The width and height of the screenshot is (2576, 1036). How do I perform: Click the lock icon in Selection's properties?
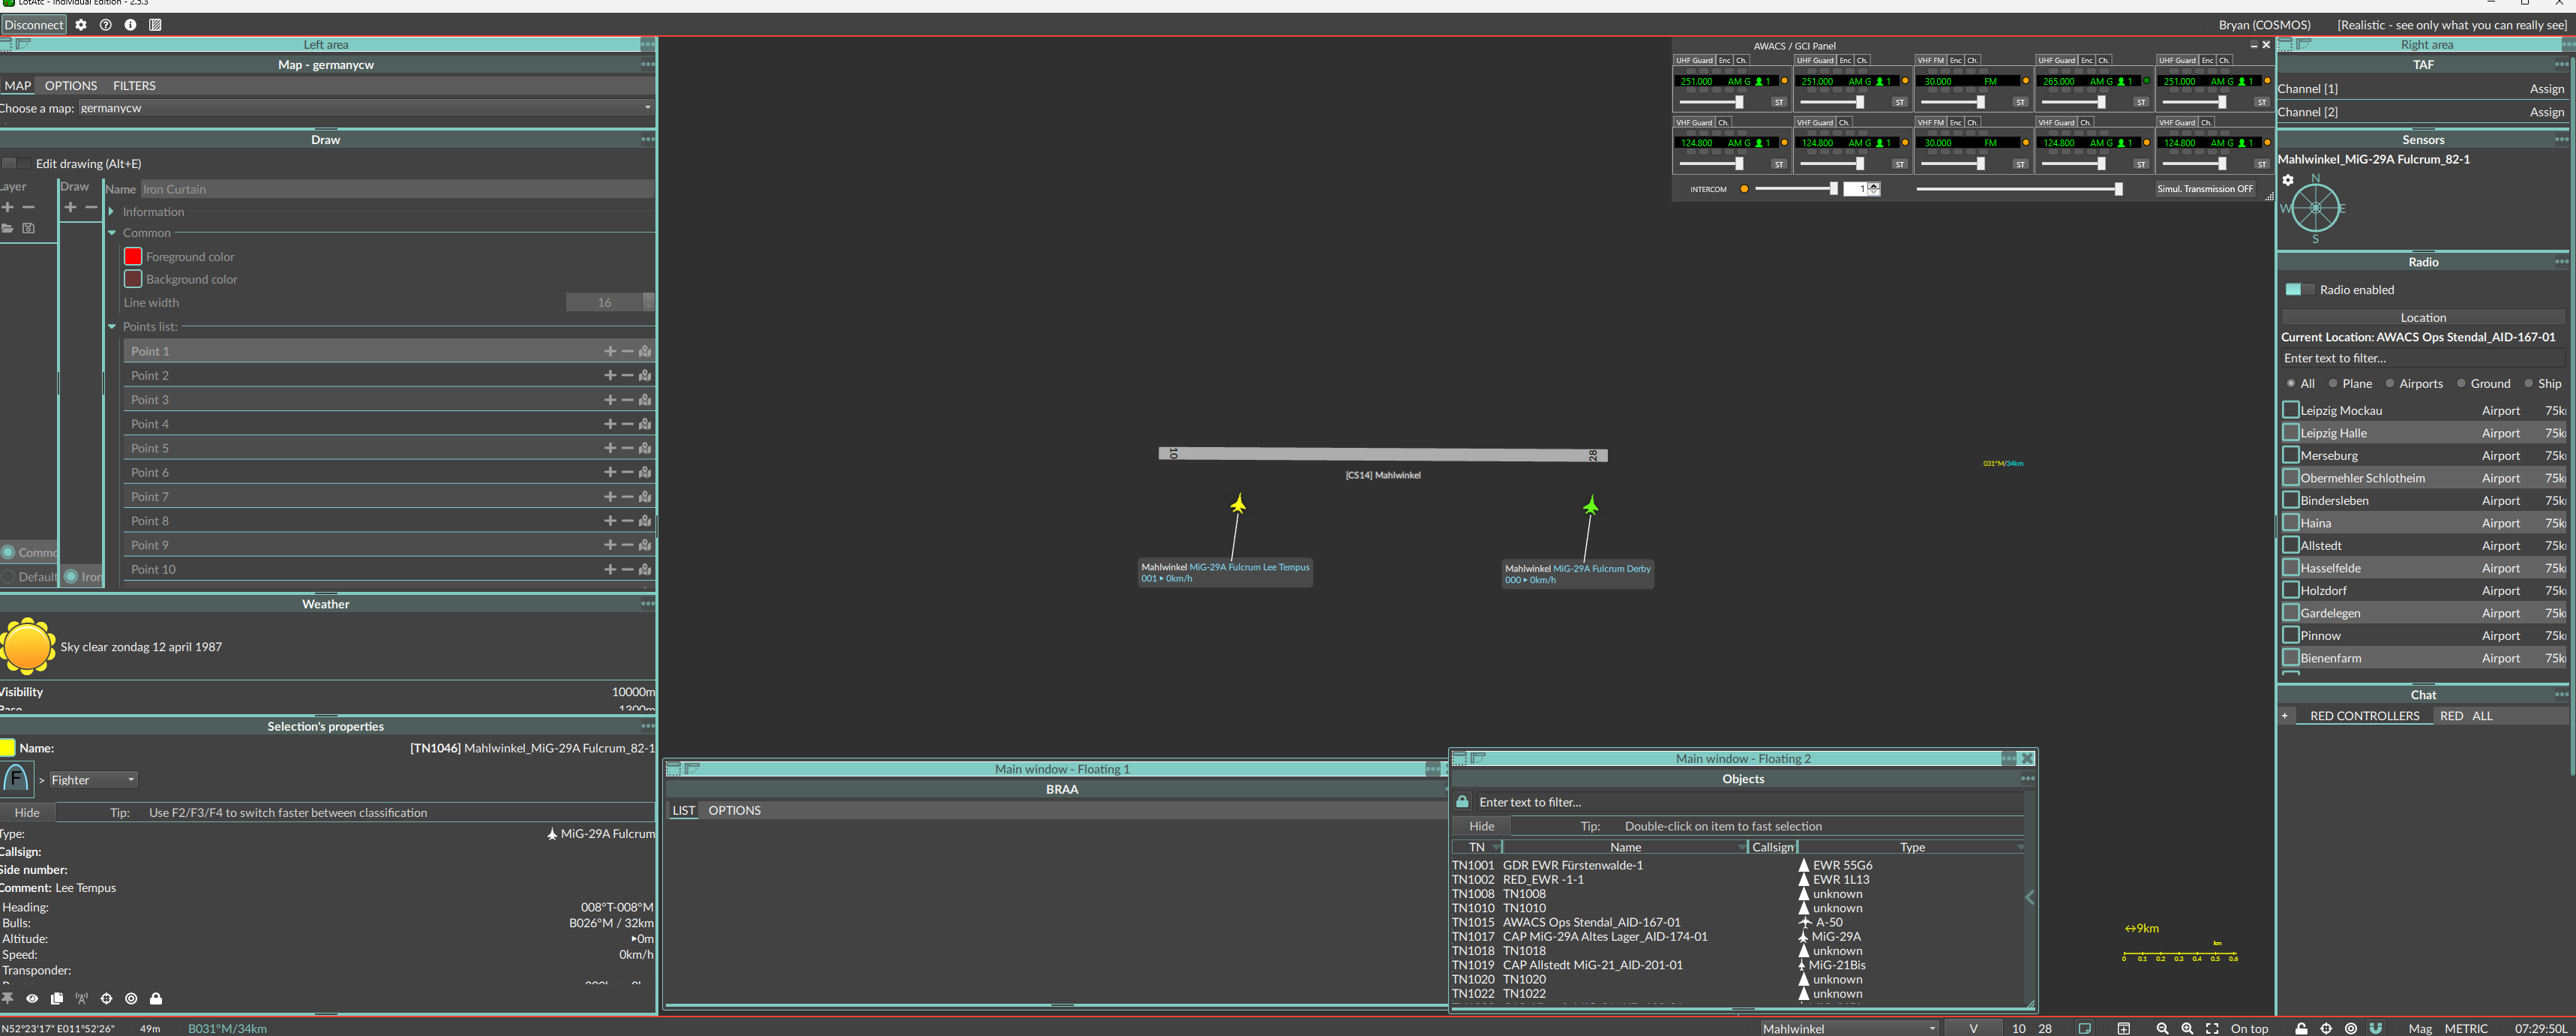pyautogui.click(x=156, y=998)
